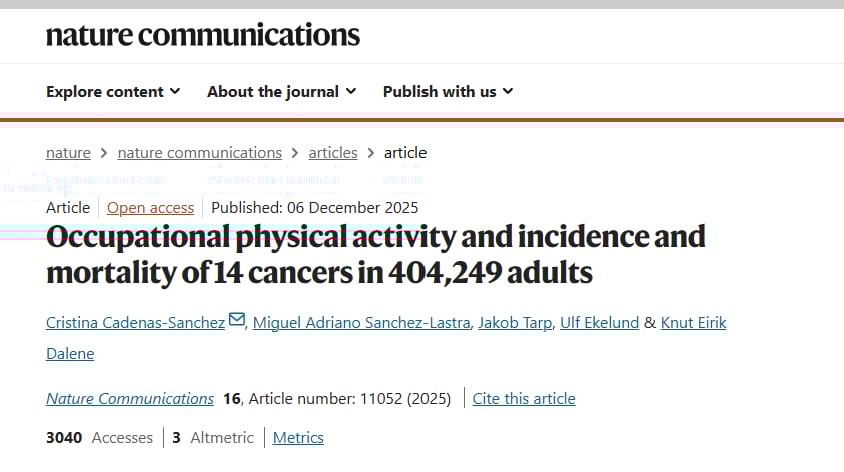This screenshot has width=844, height=472.
Task: Click the Open access link
Action: 151,208
